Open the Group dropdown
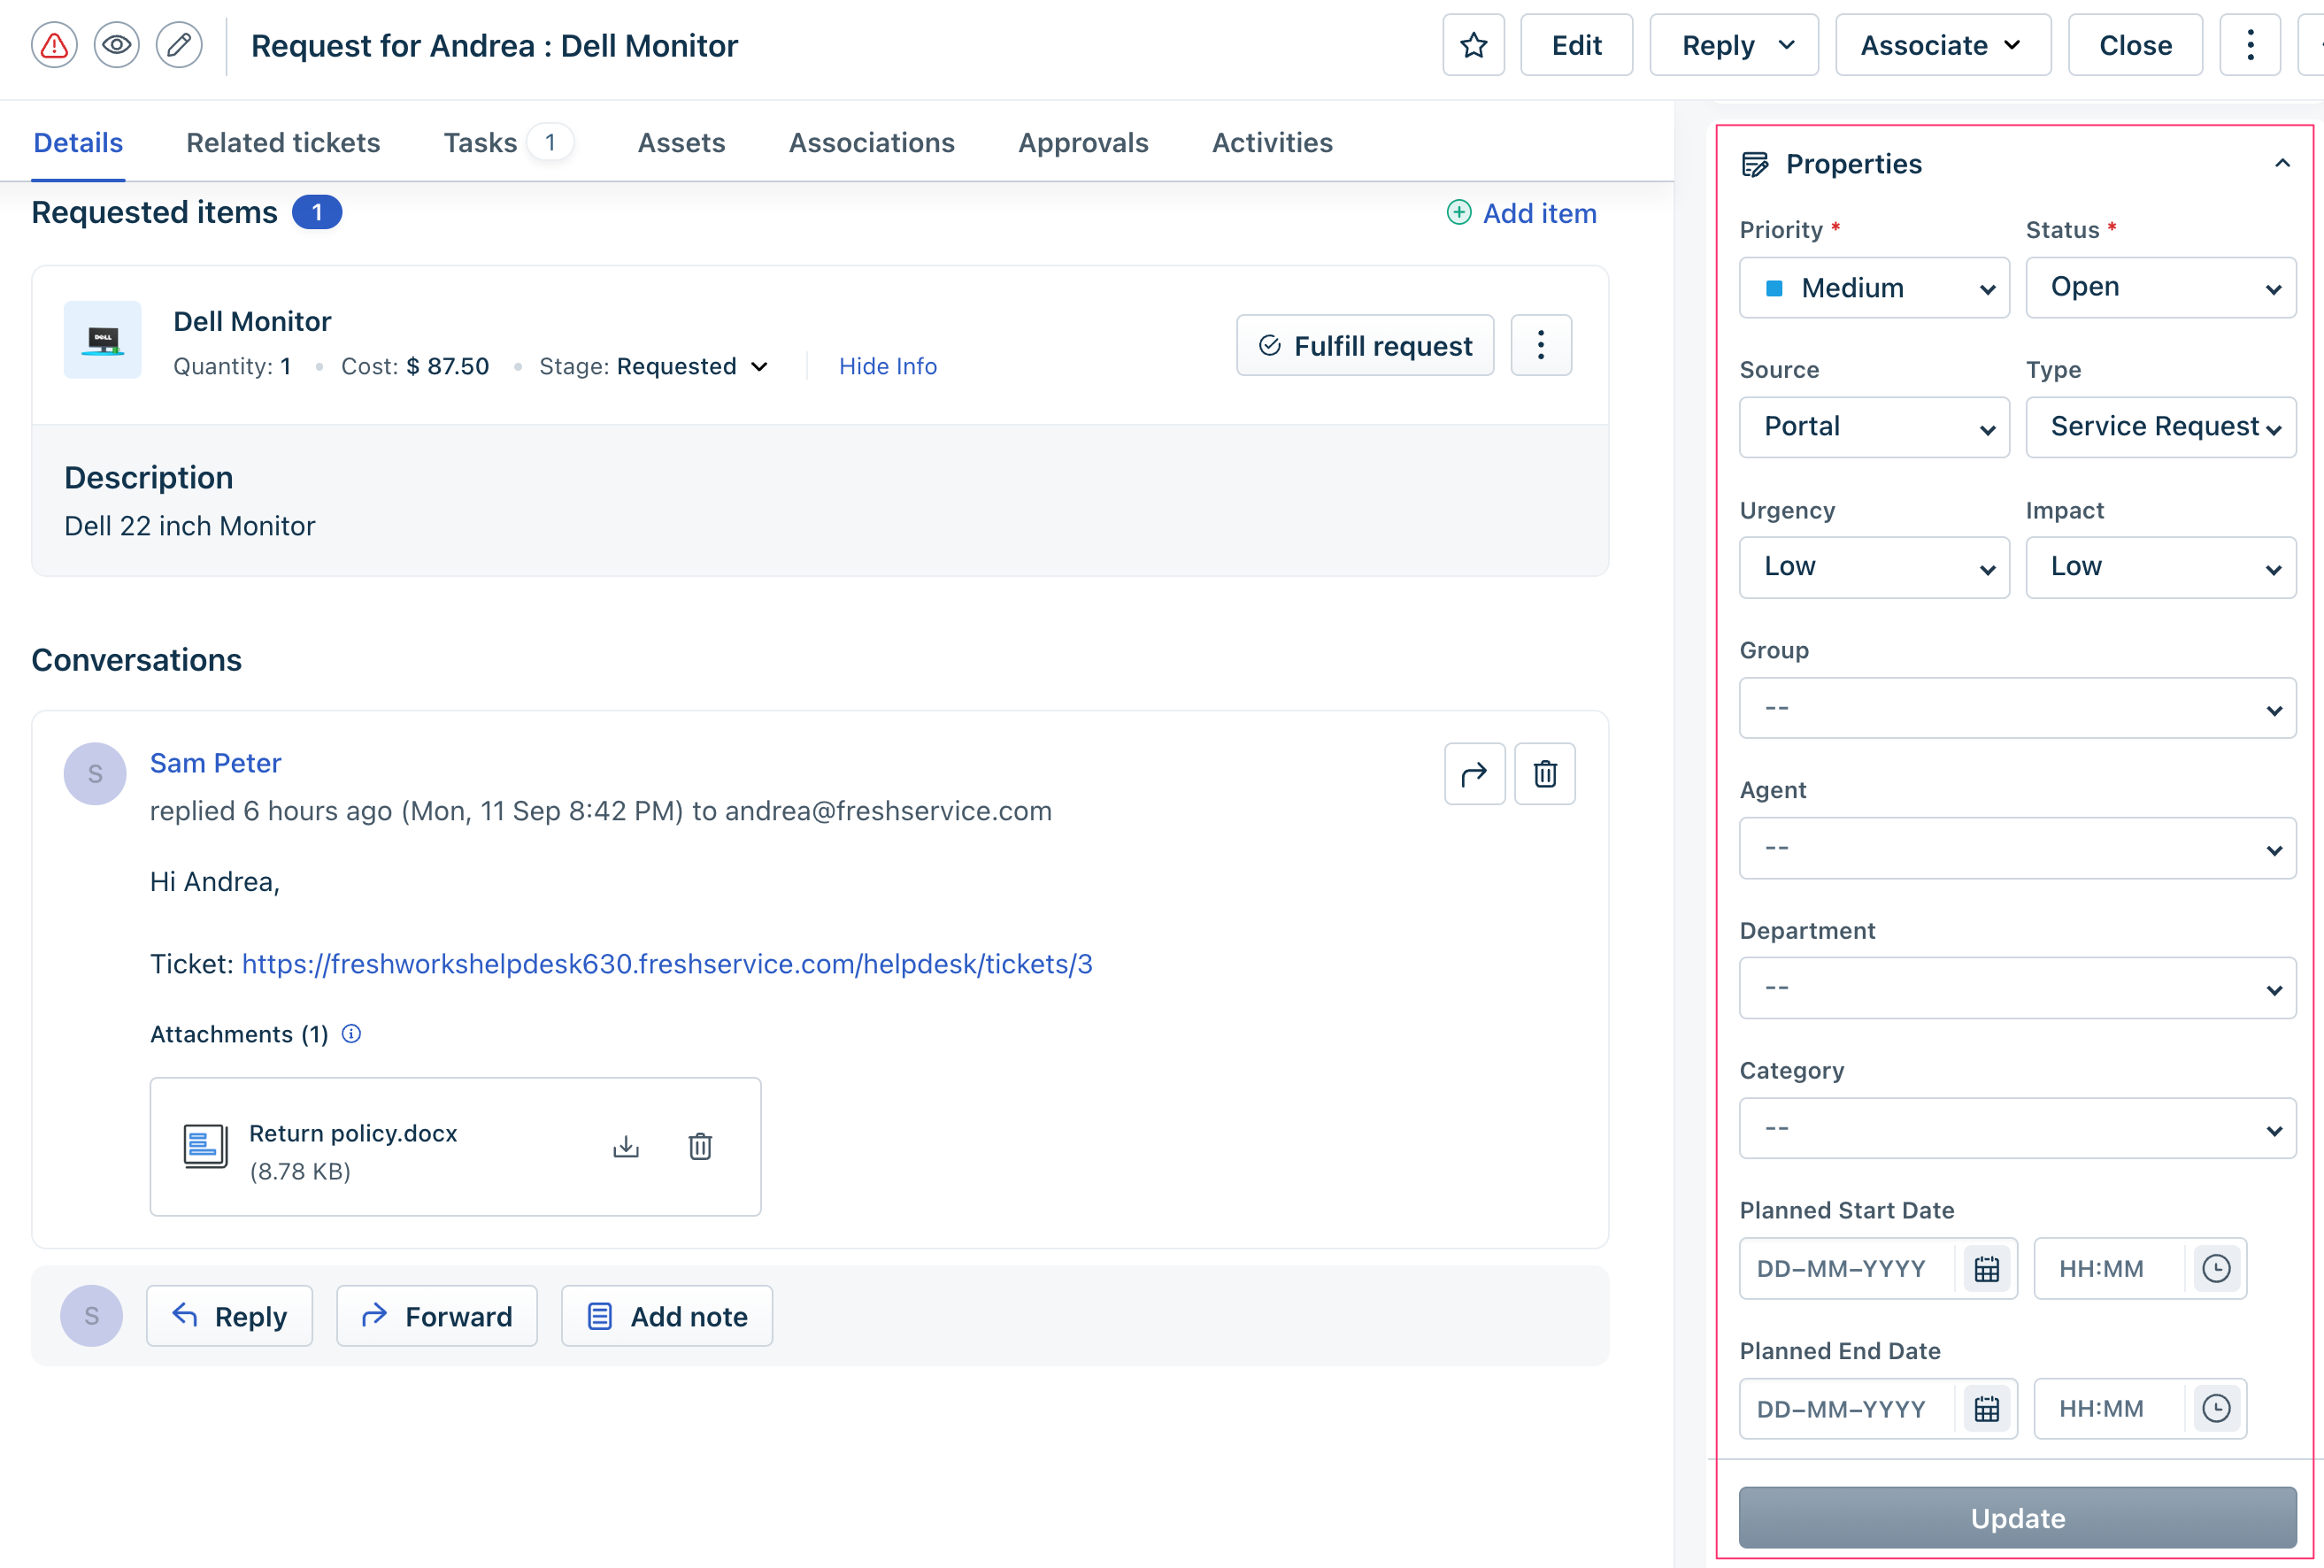 [x=2017, y=708]
